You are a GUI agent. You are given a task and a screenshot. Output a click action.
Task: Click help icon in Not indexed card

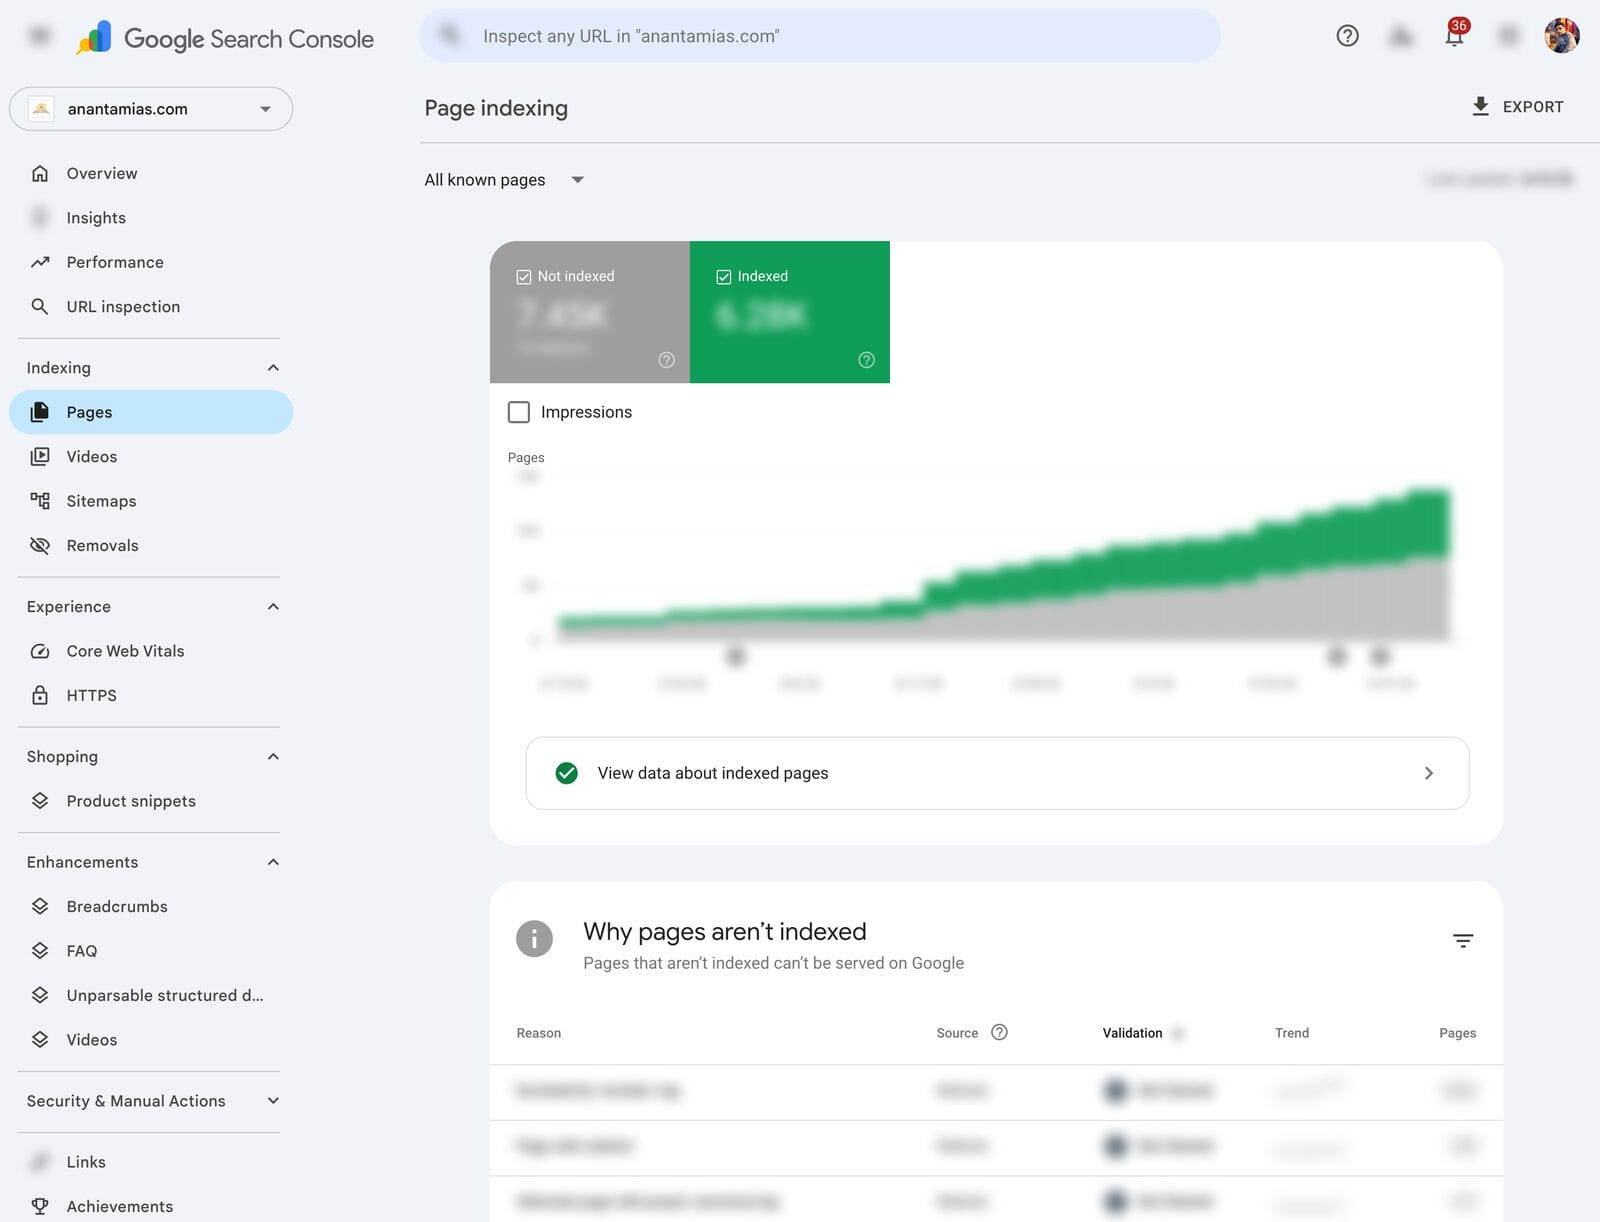coord(667,360)
